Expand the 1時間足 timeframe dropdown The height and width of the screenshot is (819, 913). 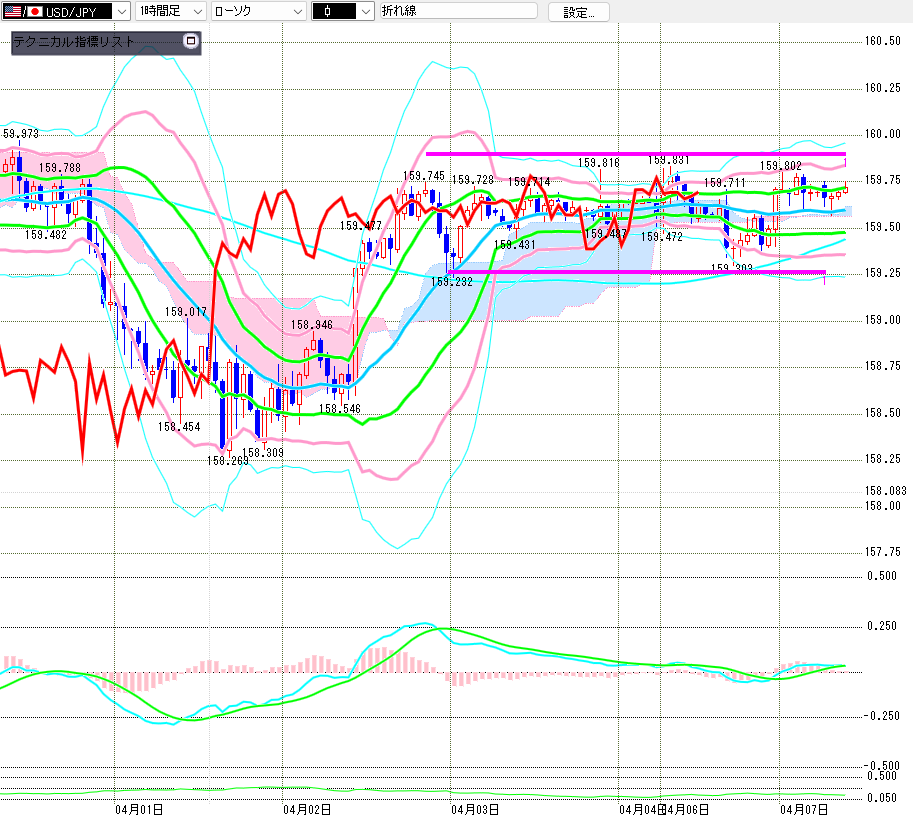tap(196, 11)
